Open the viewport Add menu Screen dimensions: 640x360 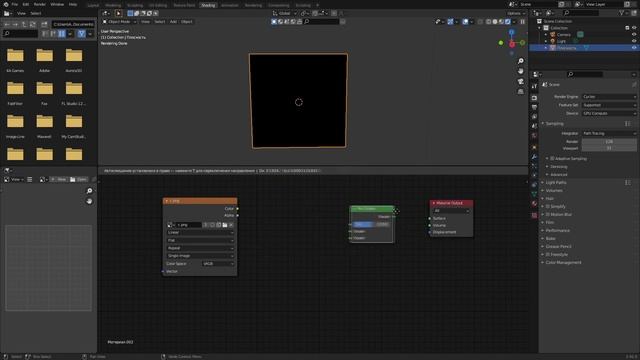173,22
